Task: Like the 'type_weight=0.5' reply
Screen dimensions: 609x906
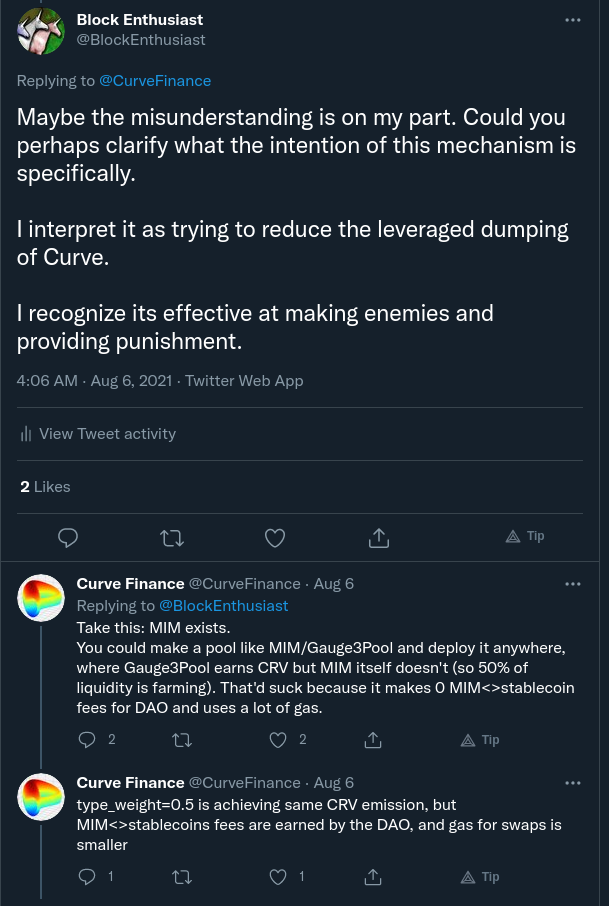Action: [x=279, y=876]
